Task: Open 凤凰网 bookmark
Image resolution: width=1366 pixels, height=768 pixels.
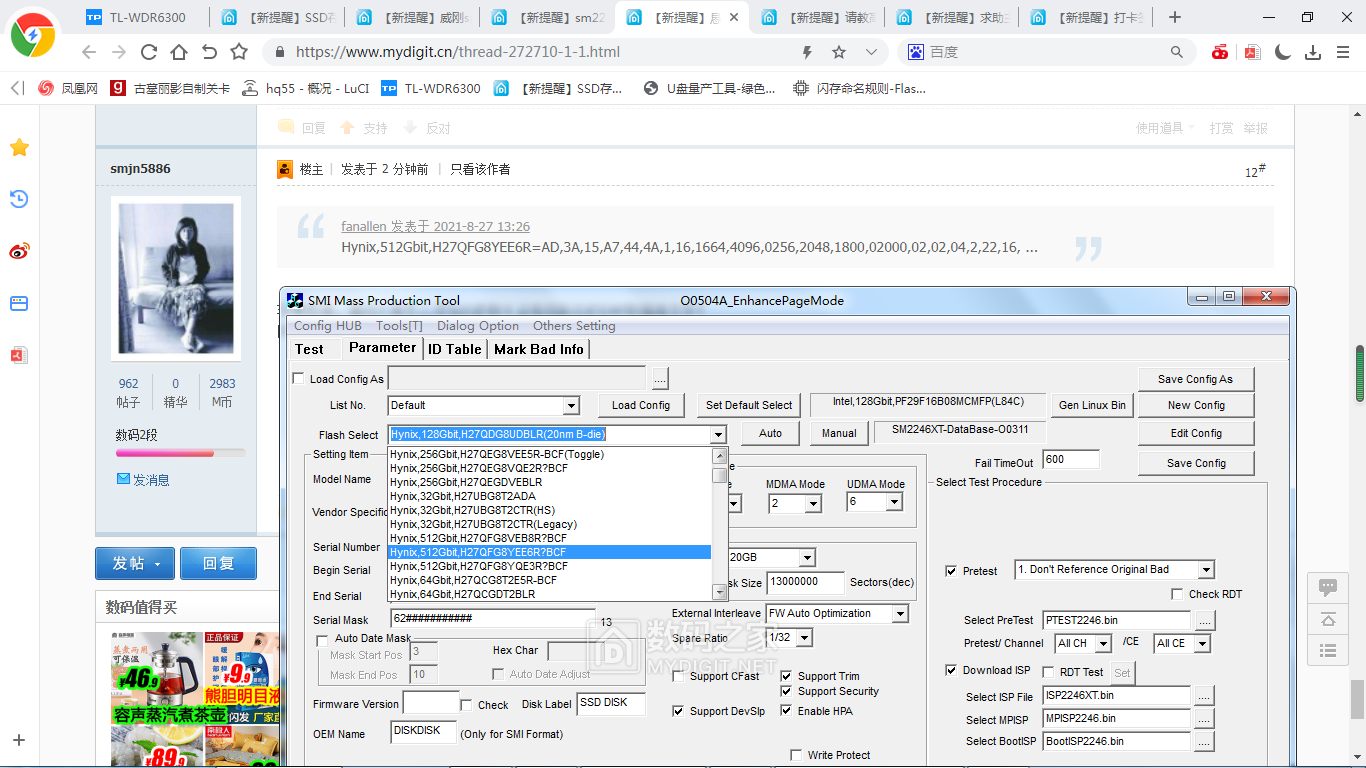Action: point(68,88)
